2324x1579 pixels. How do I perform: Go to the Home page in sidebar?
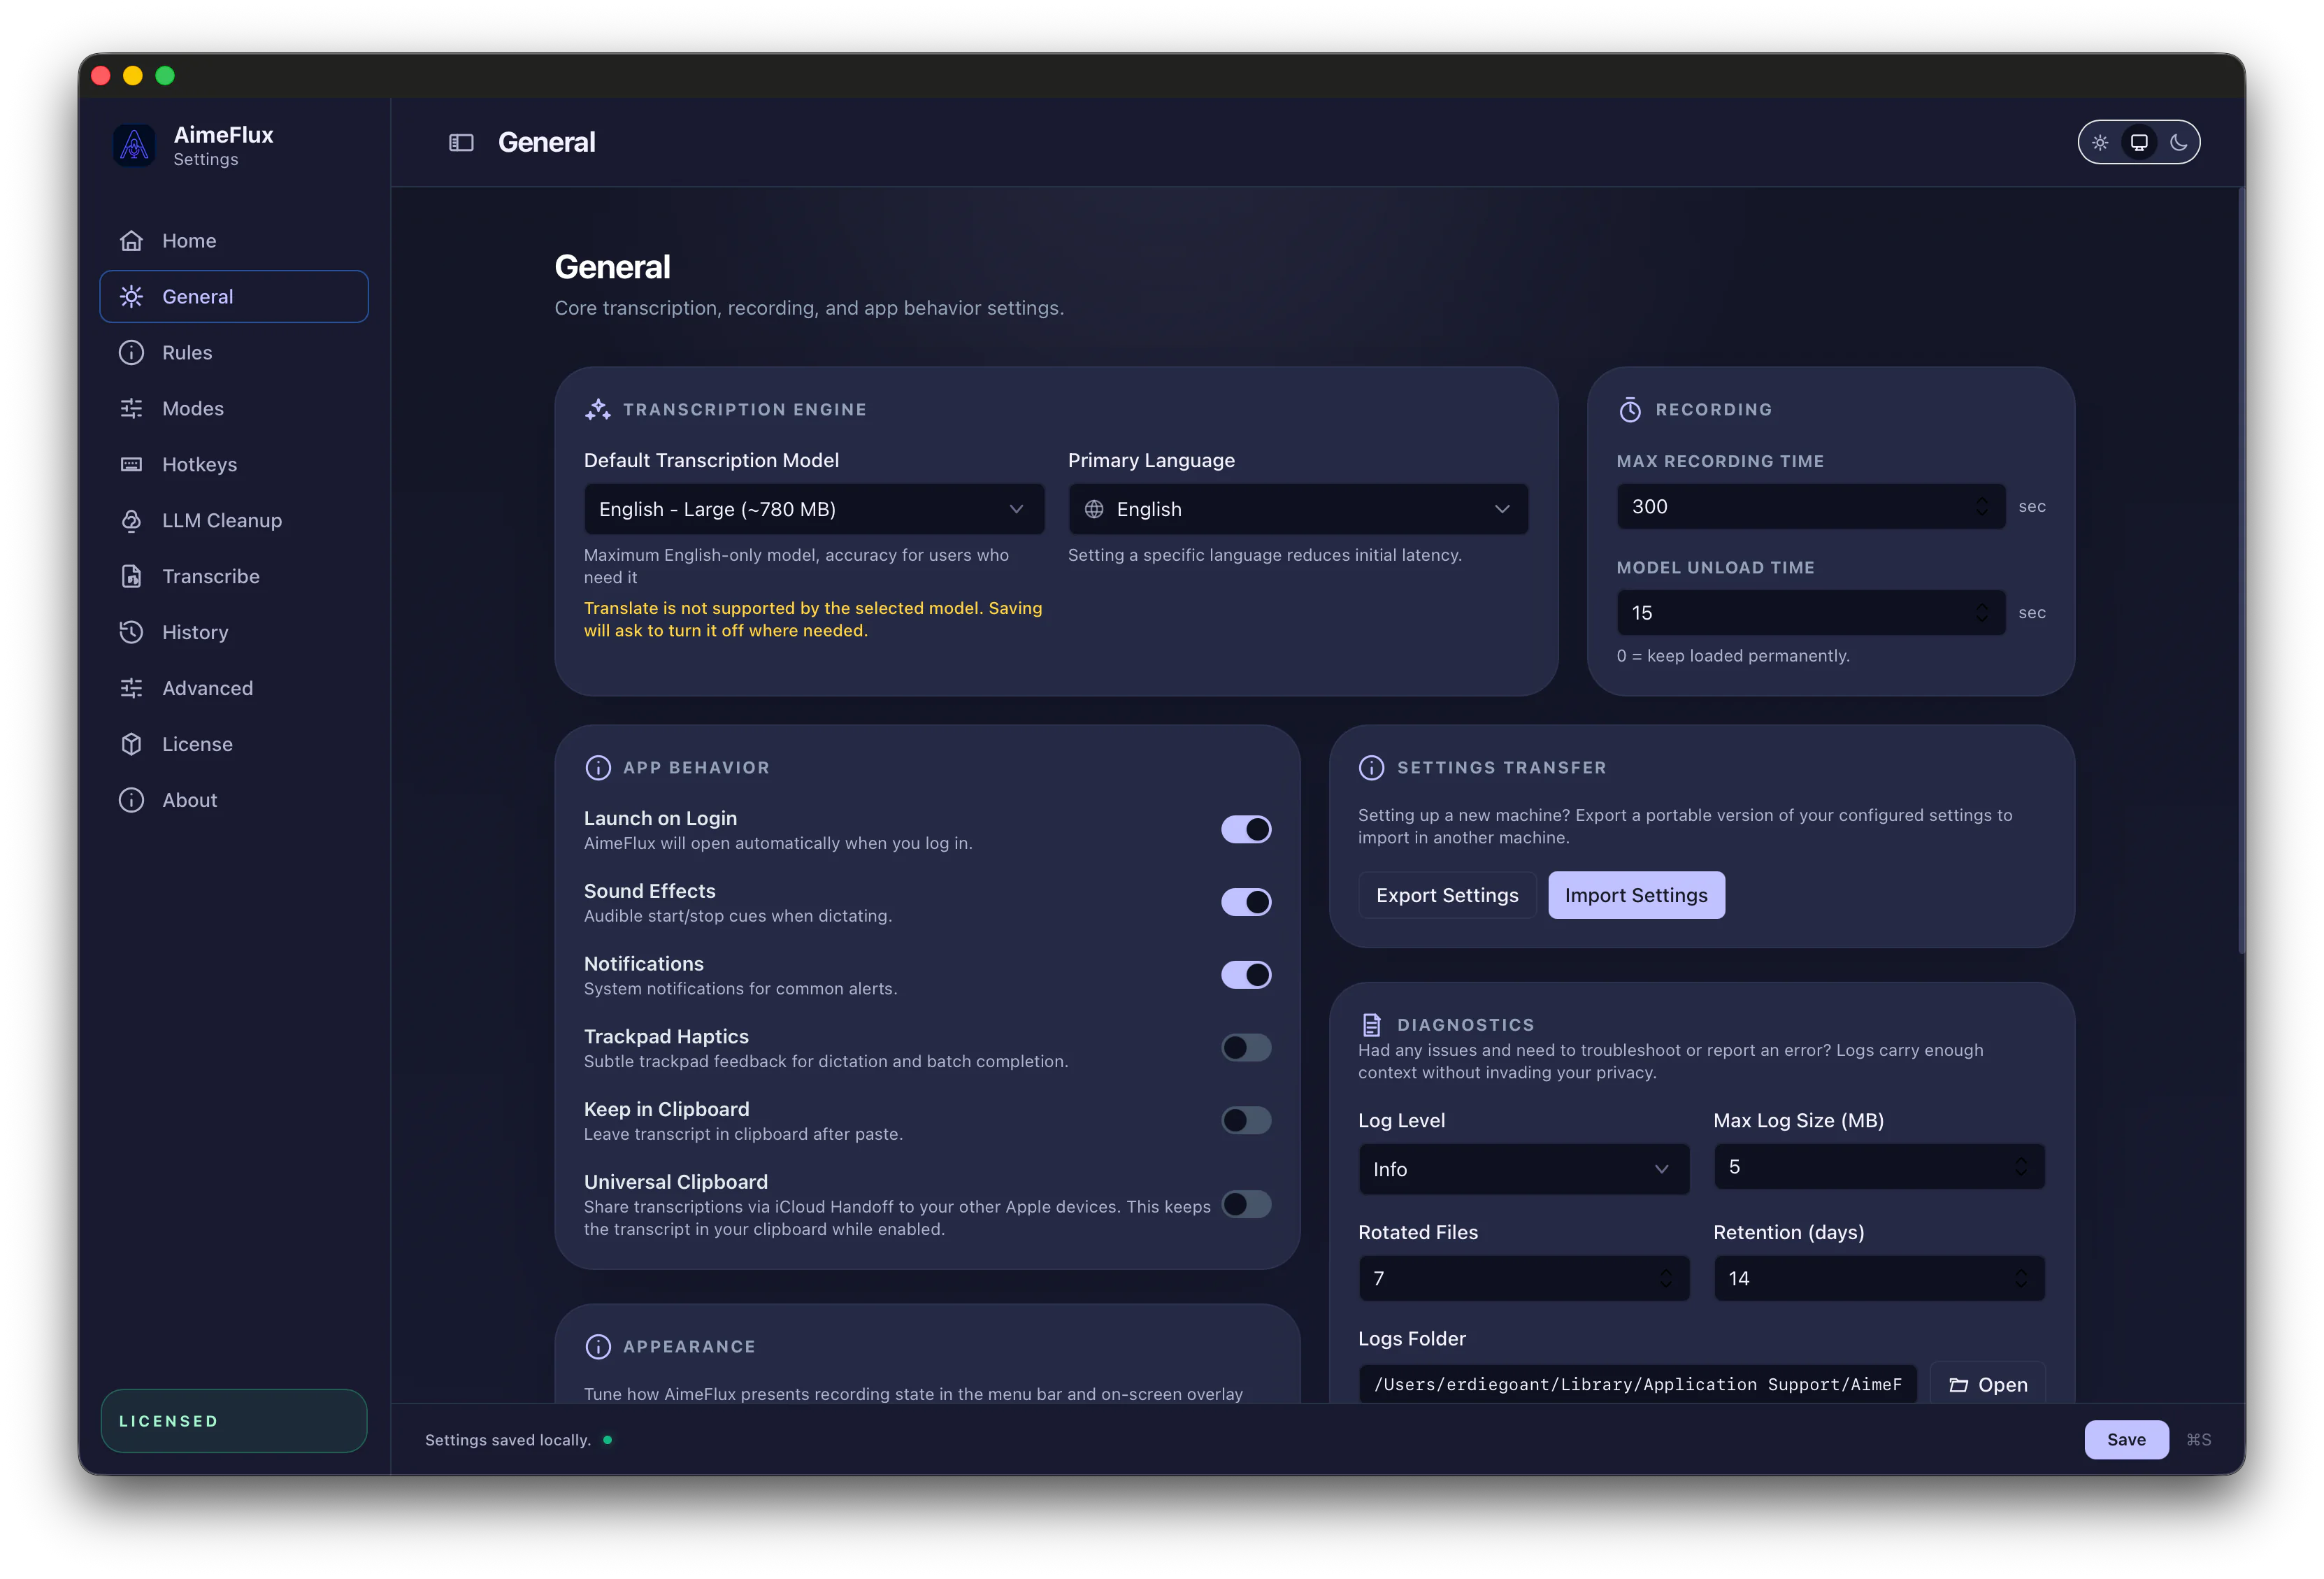[234, 241]
